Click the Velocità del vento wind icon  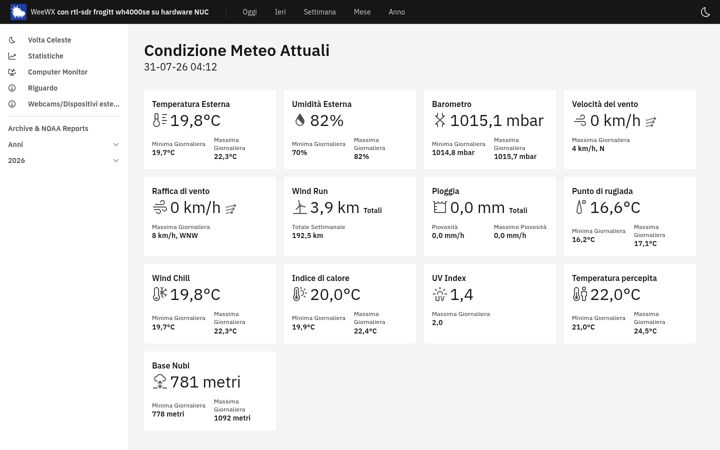[580, 120]
